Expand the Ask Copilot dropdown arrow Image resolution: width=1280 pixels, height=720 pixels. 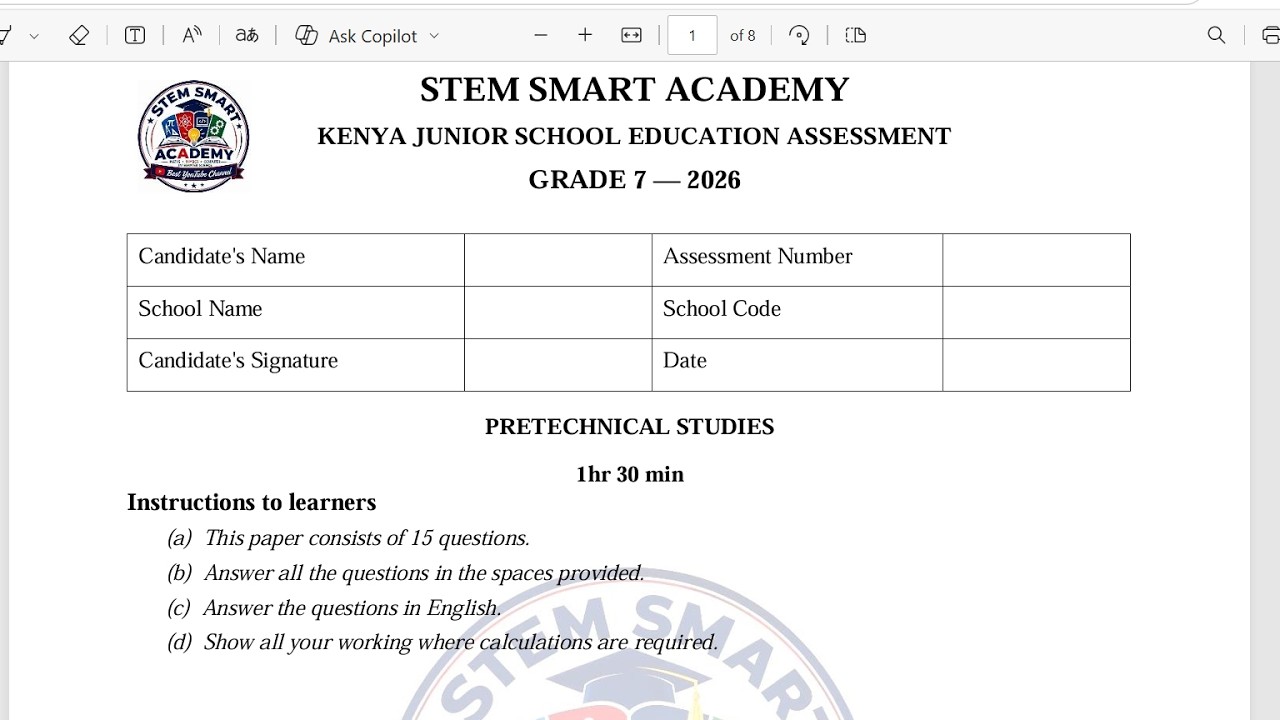tap(434, 36)
